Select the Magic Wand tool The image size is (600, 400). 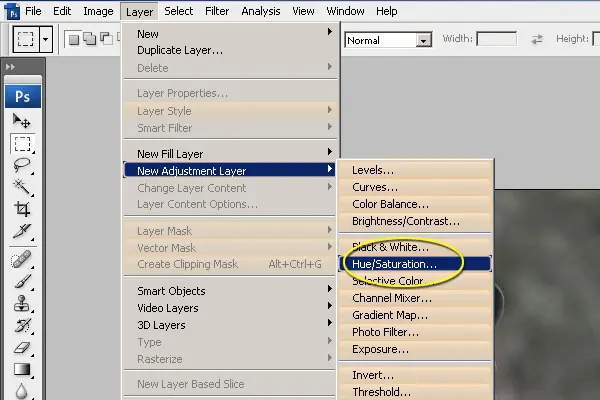coord(22,187)
